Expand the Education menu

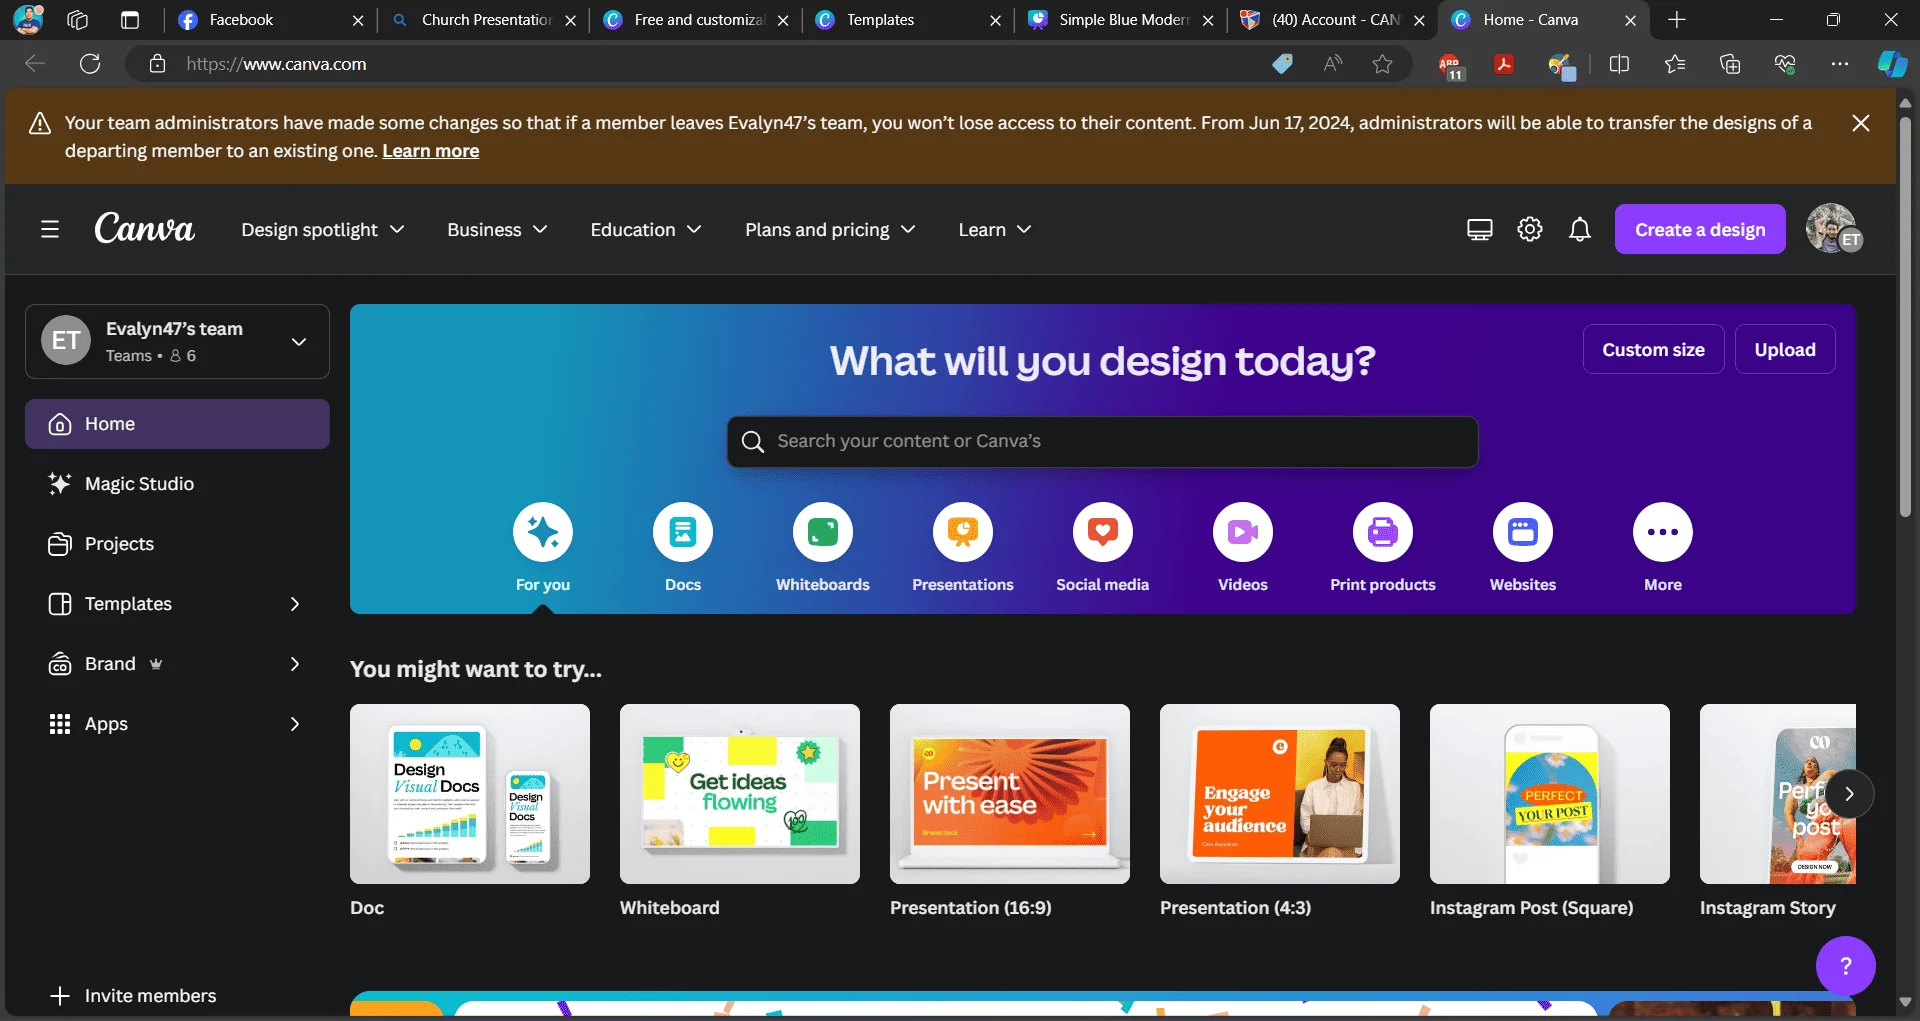pyautogui.click(x=646, y=230)
